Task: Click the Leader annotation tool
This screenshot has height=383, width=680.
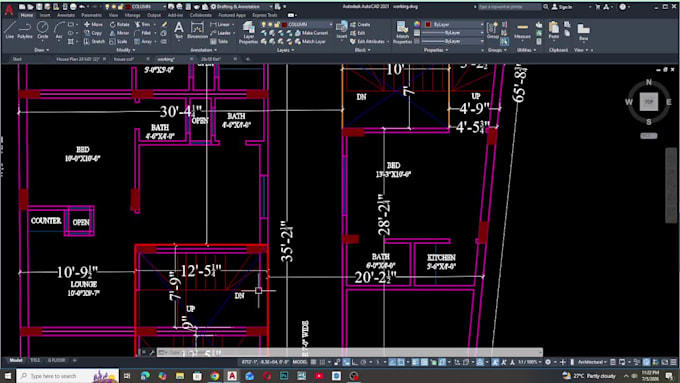Action: pyautogui.click(x=221, y=33)
